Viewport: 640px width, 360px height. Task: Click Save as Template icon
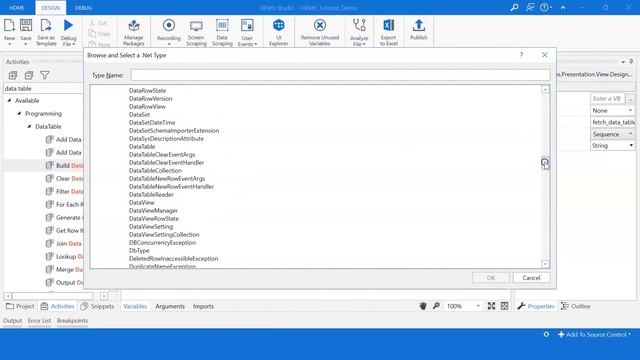[x=46, y=25]
